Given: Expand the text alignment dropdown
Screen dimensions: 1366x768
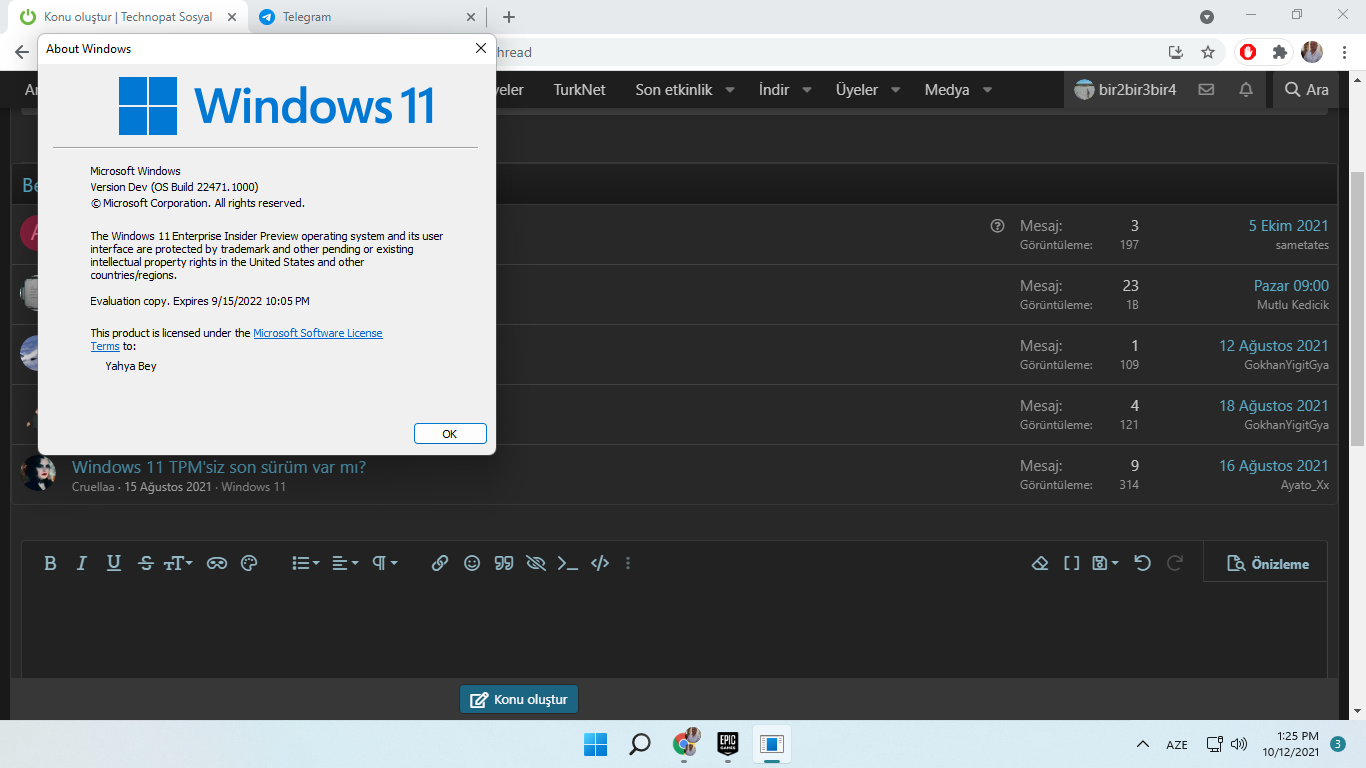Looking at the screenshot, I should point(345,563).
